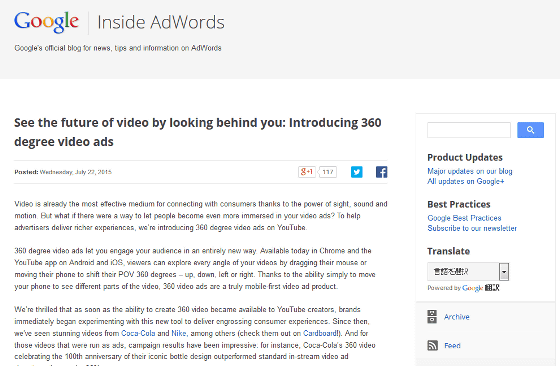Click the Google logo
Image resolution: width=560 pixels, height=366 pixels.
46,22
